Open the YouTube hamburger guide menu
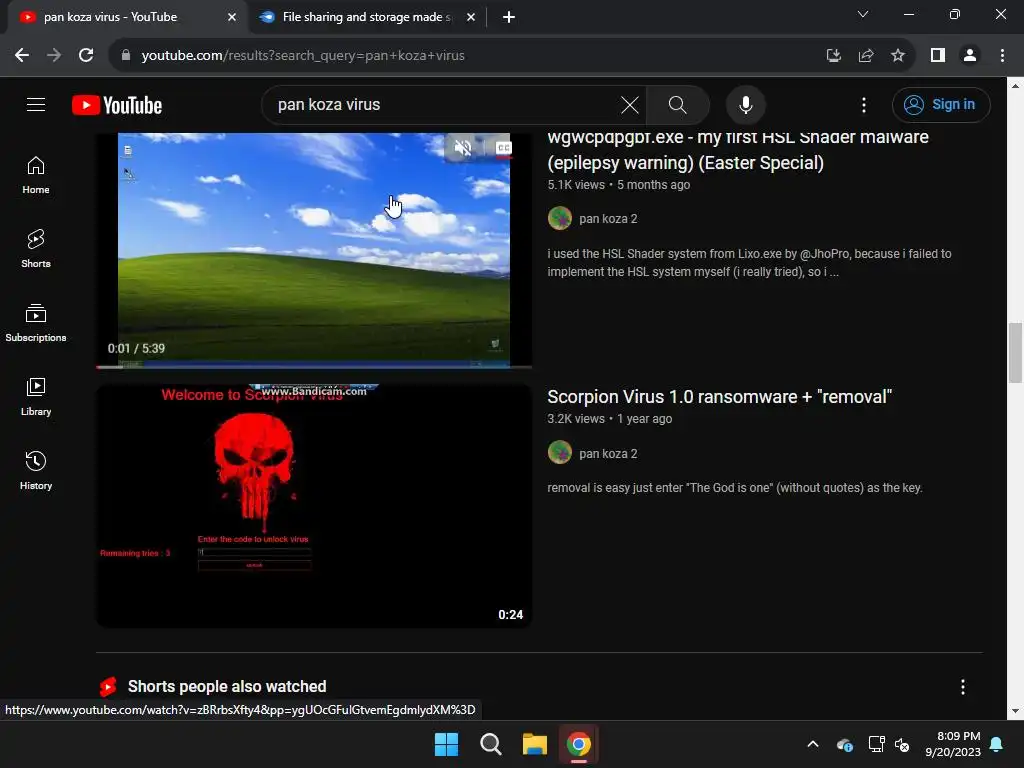 [36, 104]
